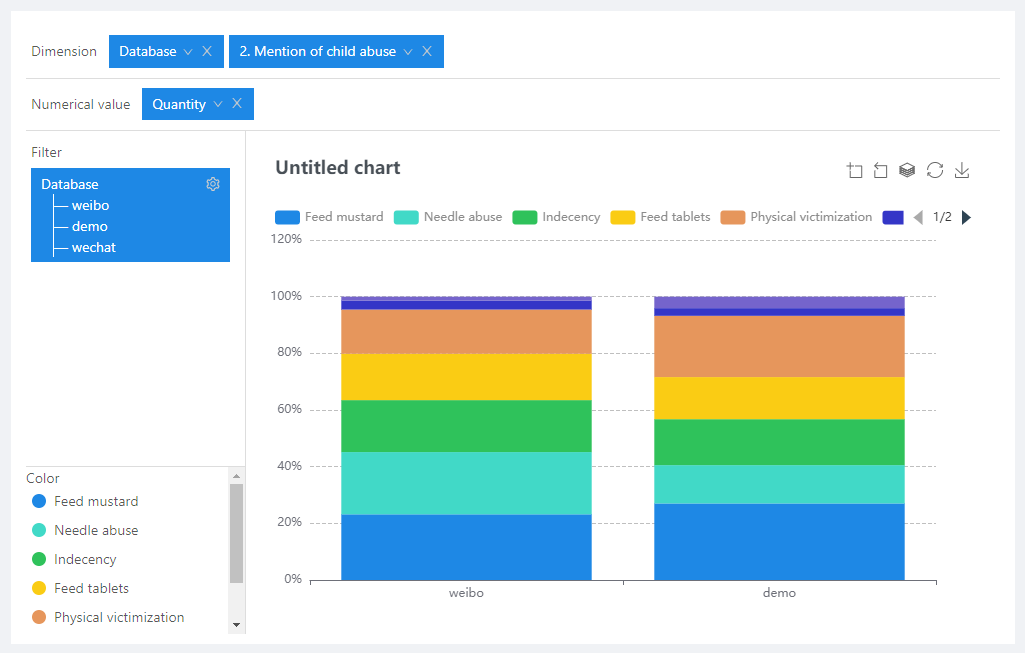The width and height of the screenshot is (1025, 653).
Task: Remove the Mention of child abuse dimension
Action: 427,52
